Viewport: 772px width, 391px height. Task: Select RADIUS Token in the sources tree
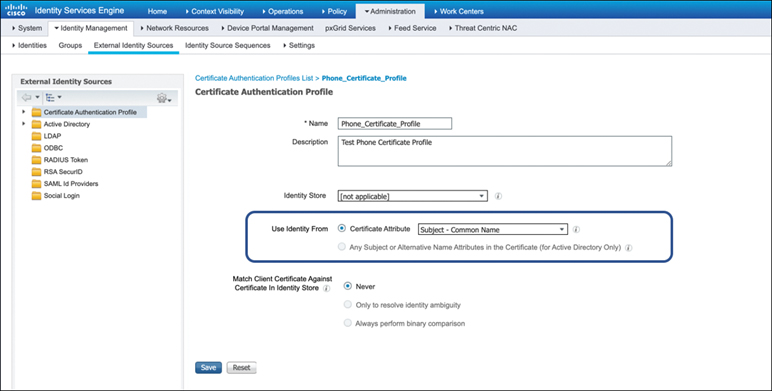point(65,160)
